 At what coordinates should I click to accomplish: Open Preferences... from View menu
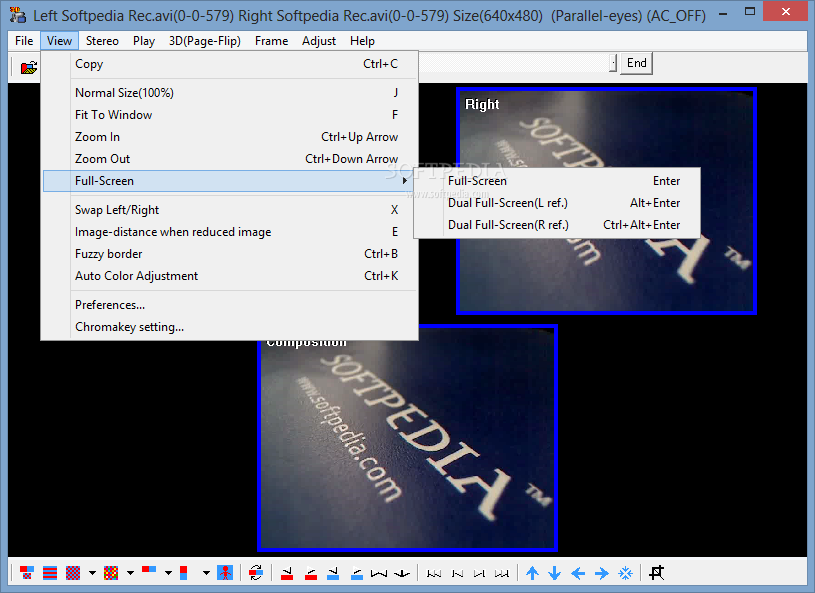click(x=230, y=305)
